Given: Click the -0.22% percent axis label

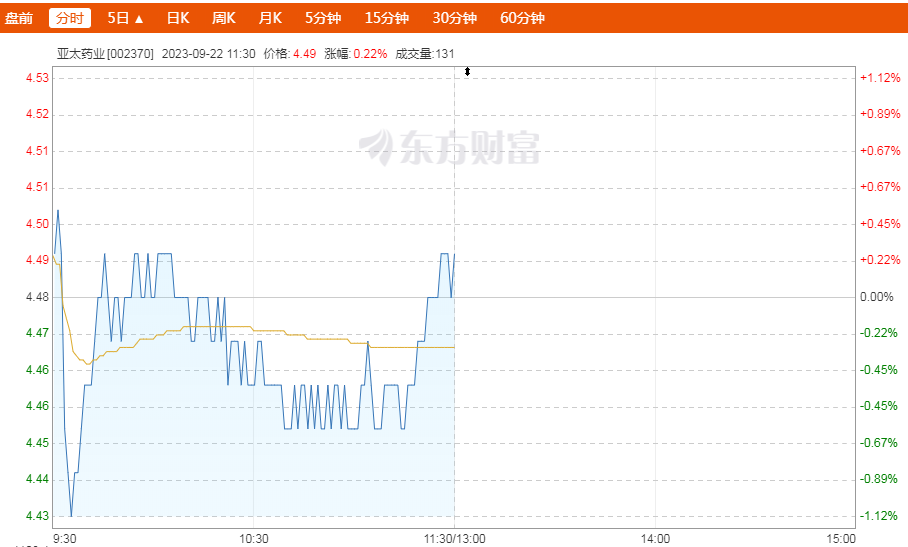Looking at the screenshot, I should click(879, 333).
